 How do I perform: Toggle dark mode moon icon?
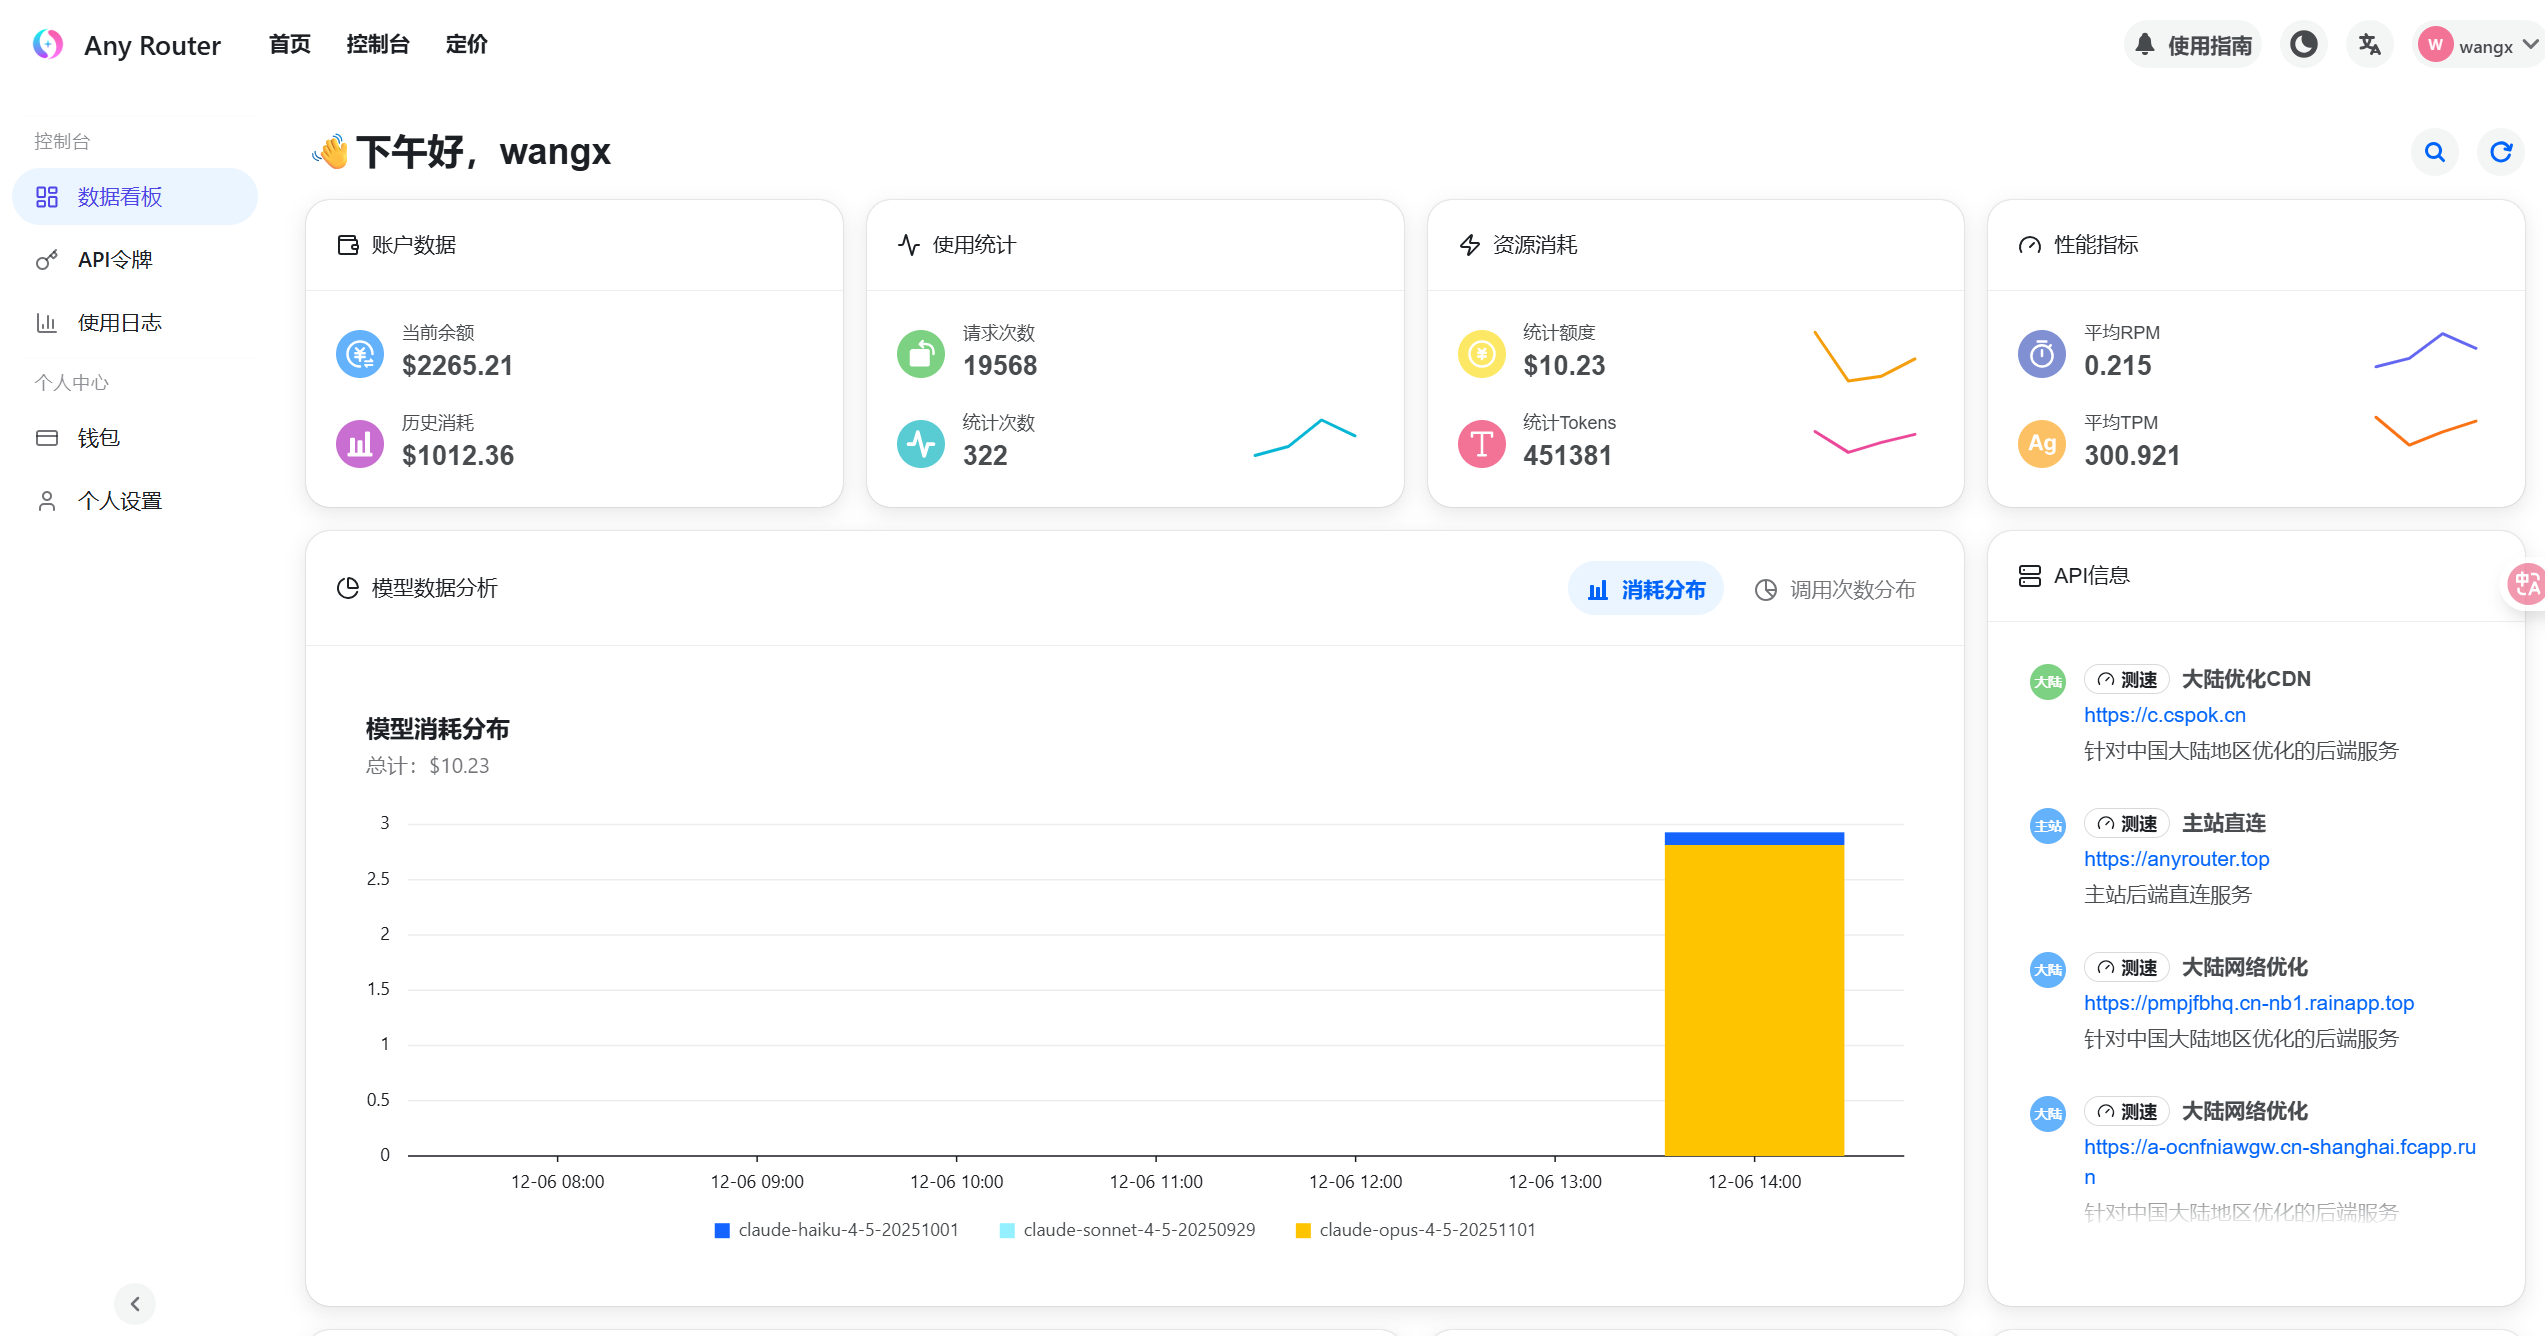[x=2303, y=45]
